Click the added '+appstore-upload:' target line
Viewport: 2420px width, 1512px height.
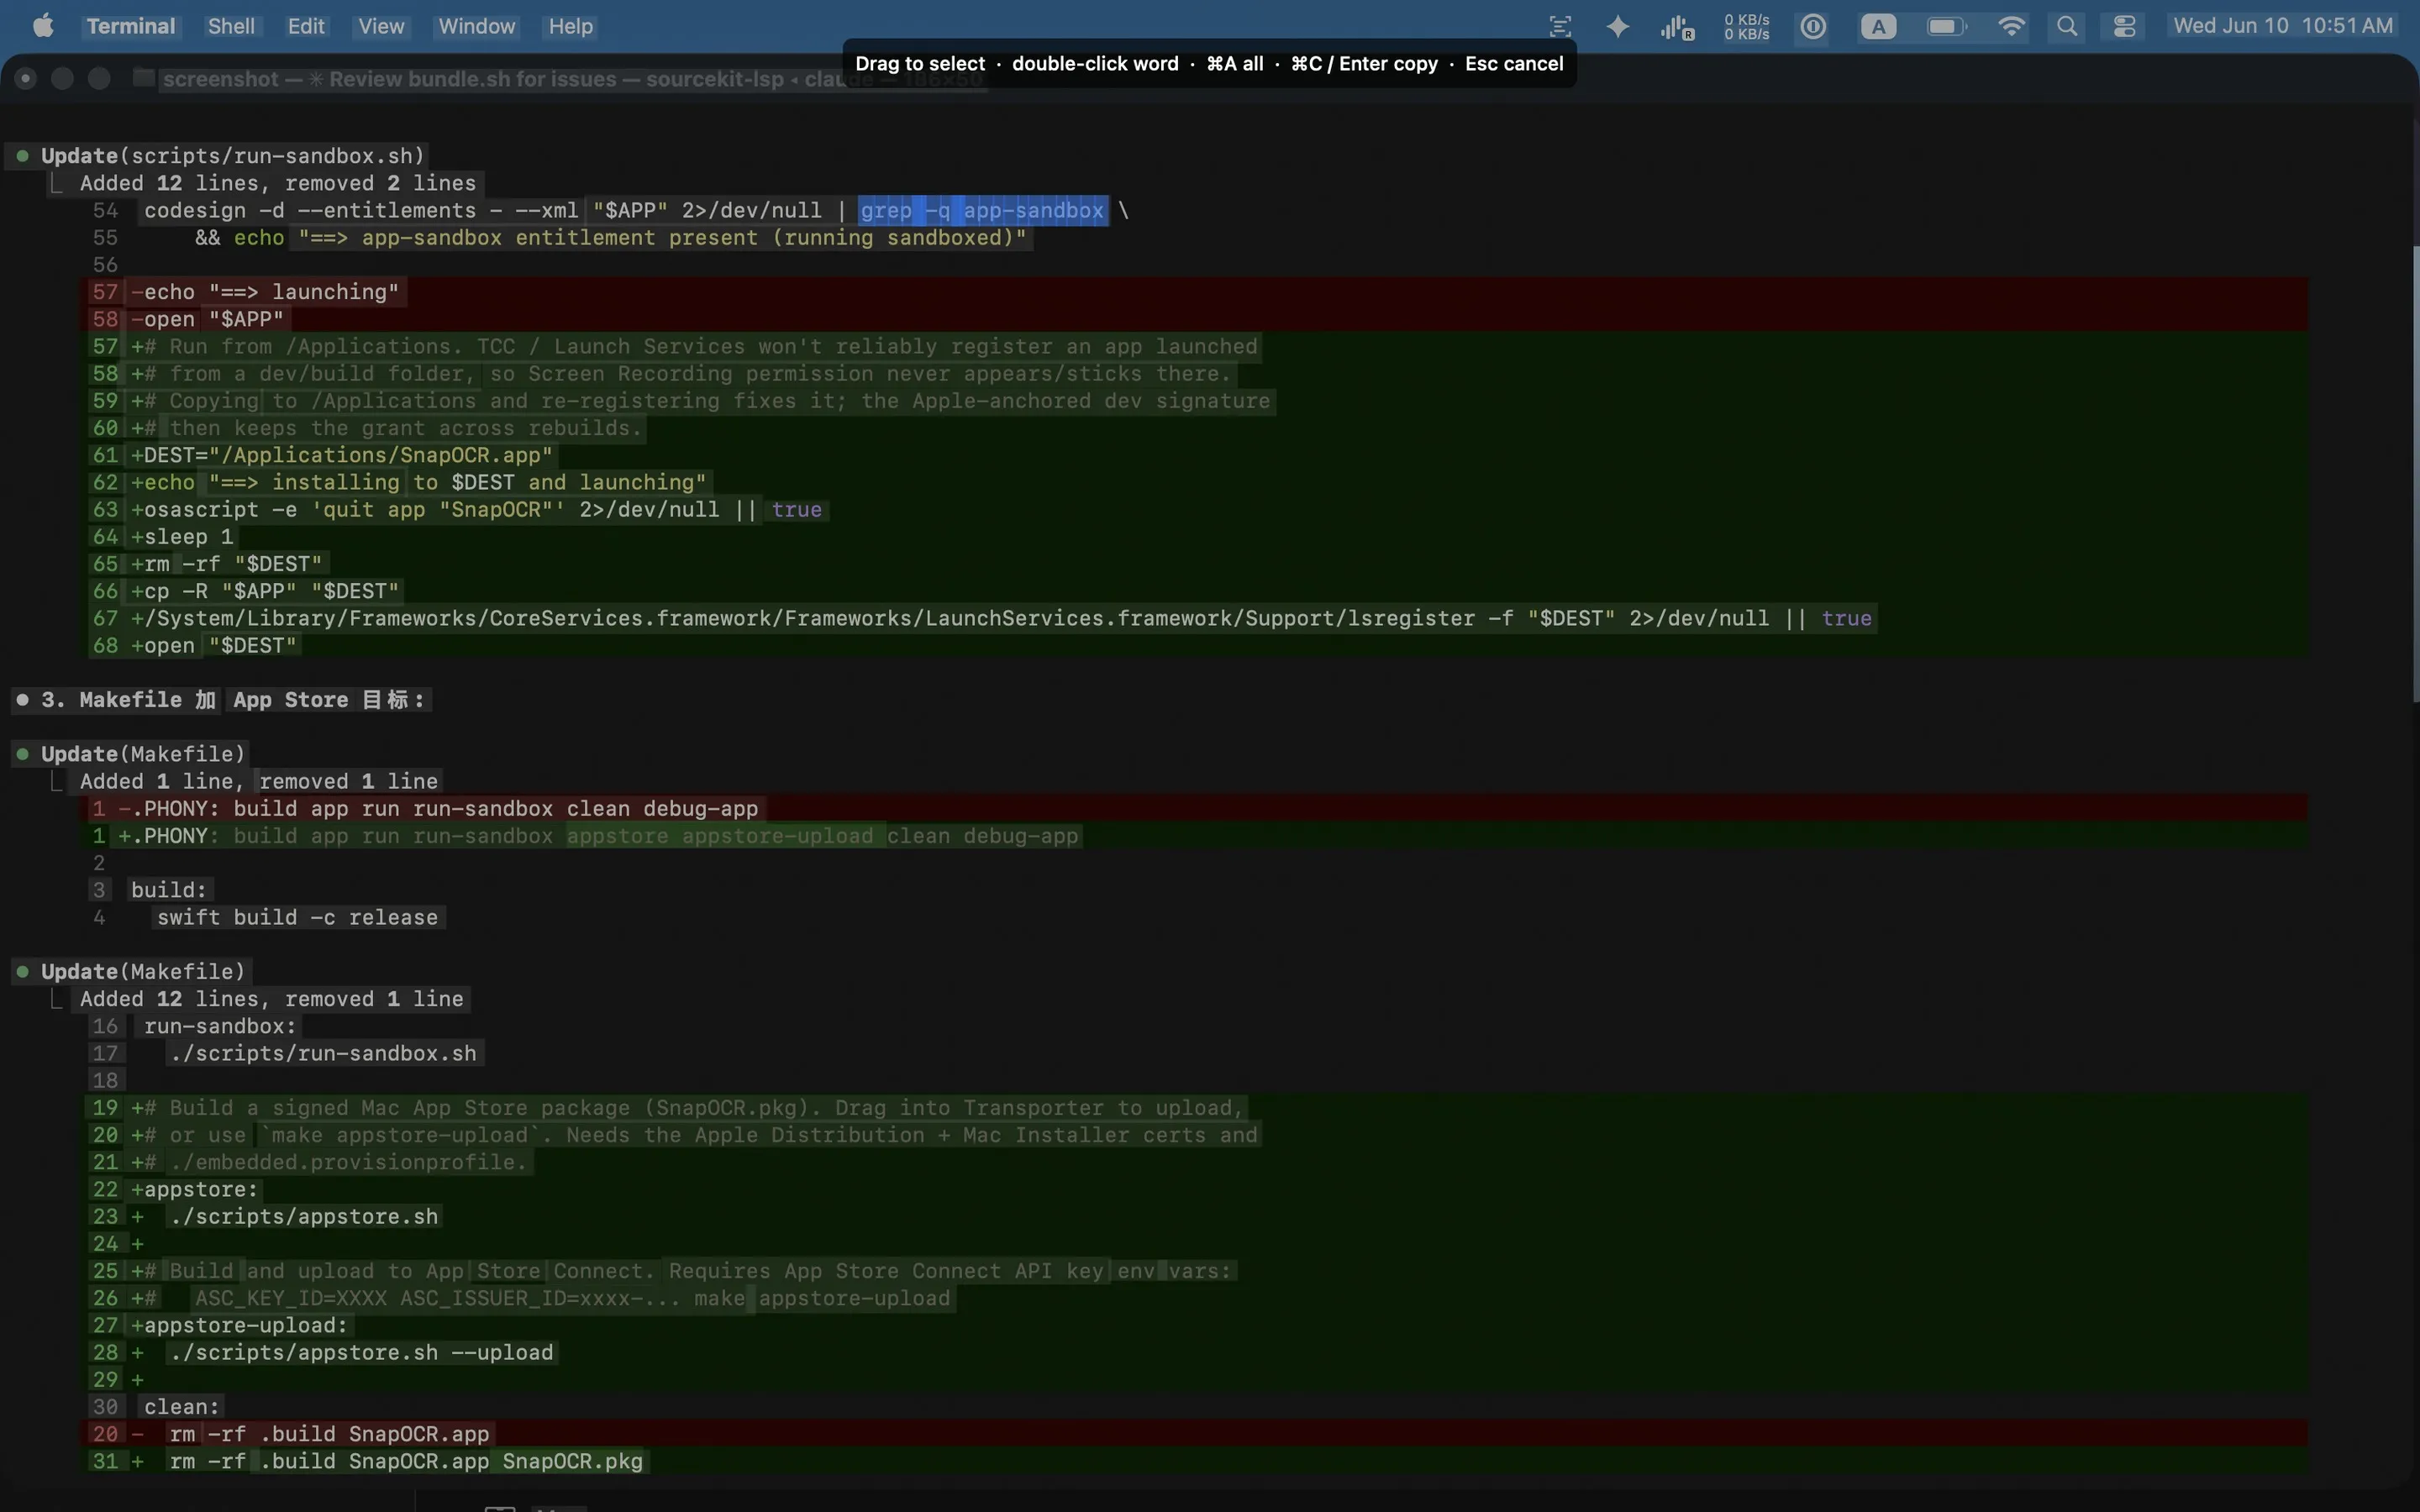click(x=240, y=1325)
